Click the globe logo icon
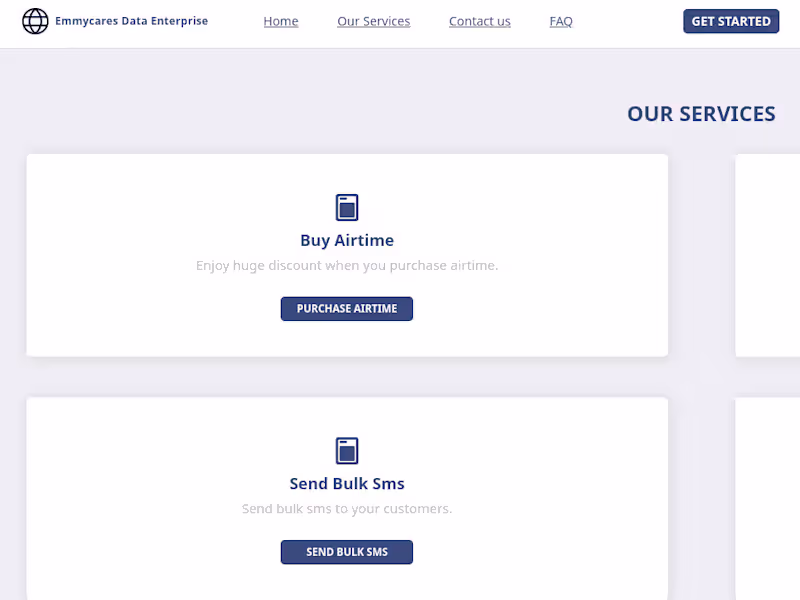This screenshot has height=600, width=800. pos(35,21)
